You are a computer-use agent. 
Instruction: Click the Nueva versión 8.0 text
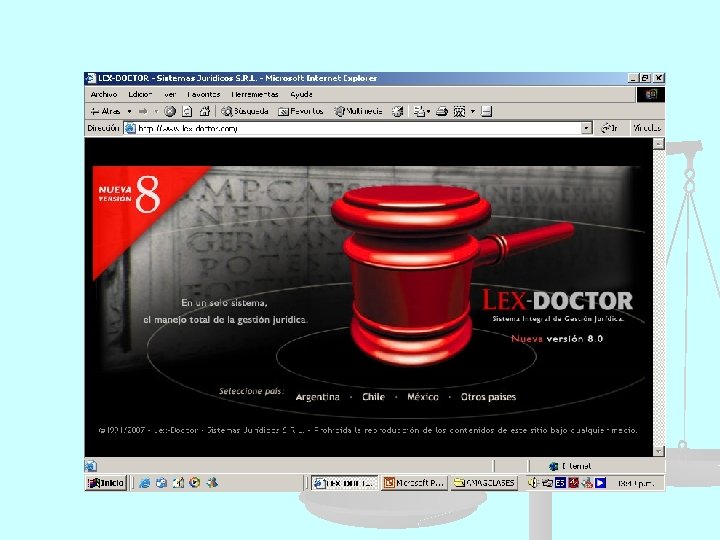[557, 339]
